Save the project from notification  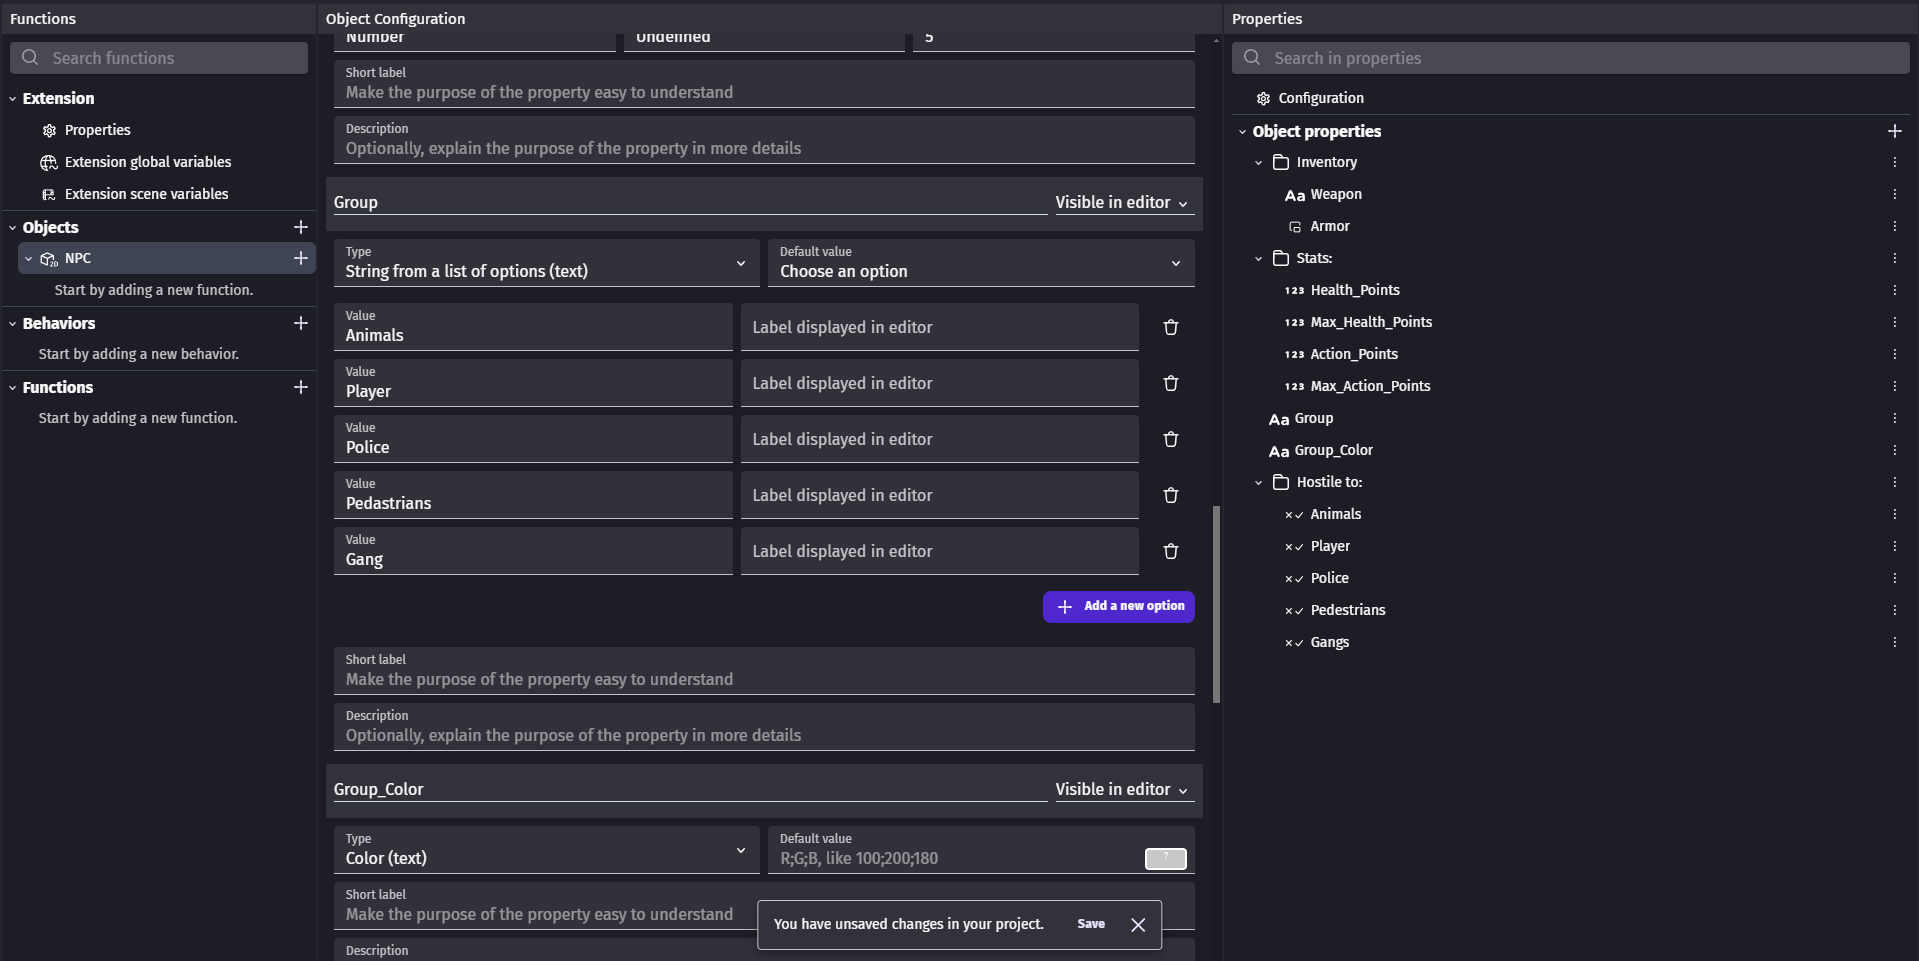tap(1090, 924)
